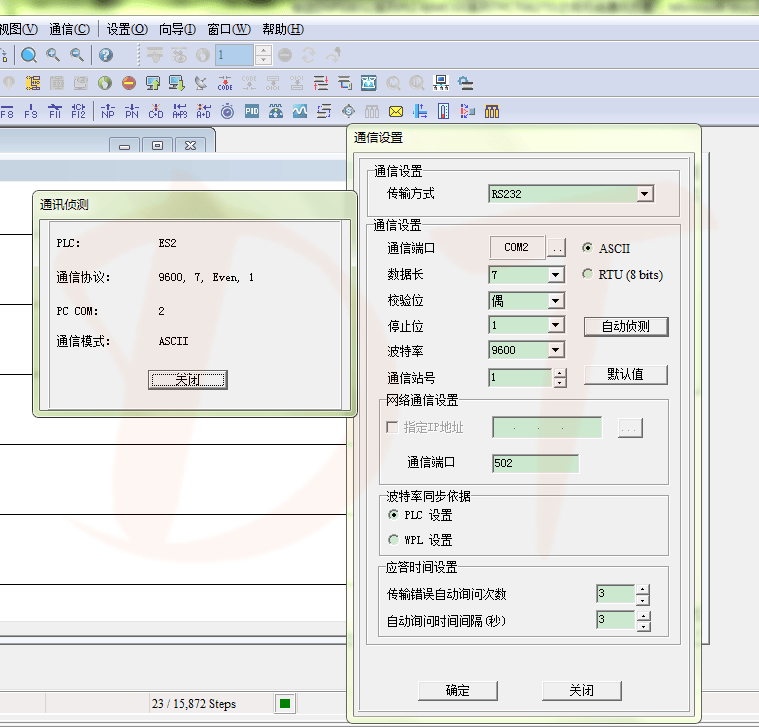Click the F9 ladder contact icon
Viewport: 759px width, 727px height.
pyautogui.click(x=30, y=111)
